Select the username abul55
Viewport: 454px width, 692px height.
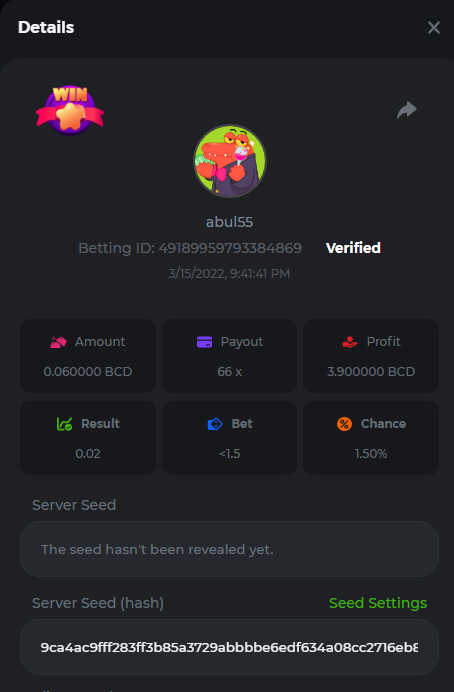229,222
